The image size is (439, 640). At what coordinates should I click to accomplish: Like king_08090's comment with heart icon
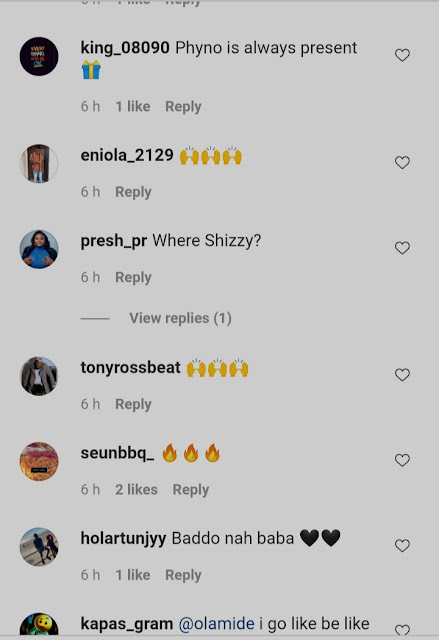coord(402,55)
